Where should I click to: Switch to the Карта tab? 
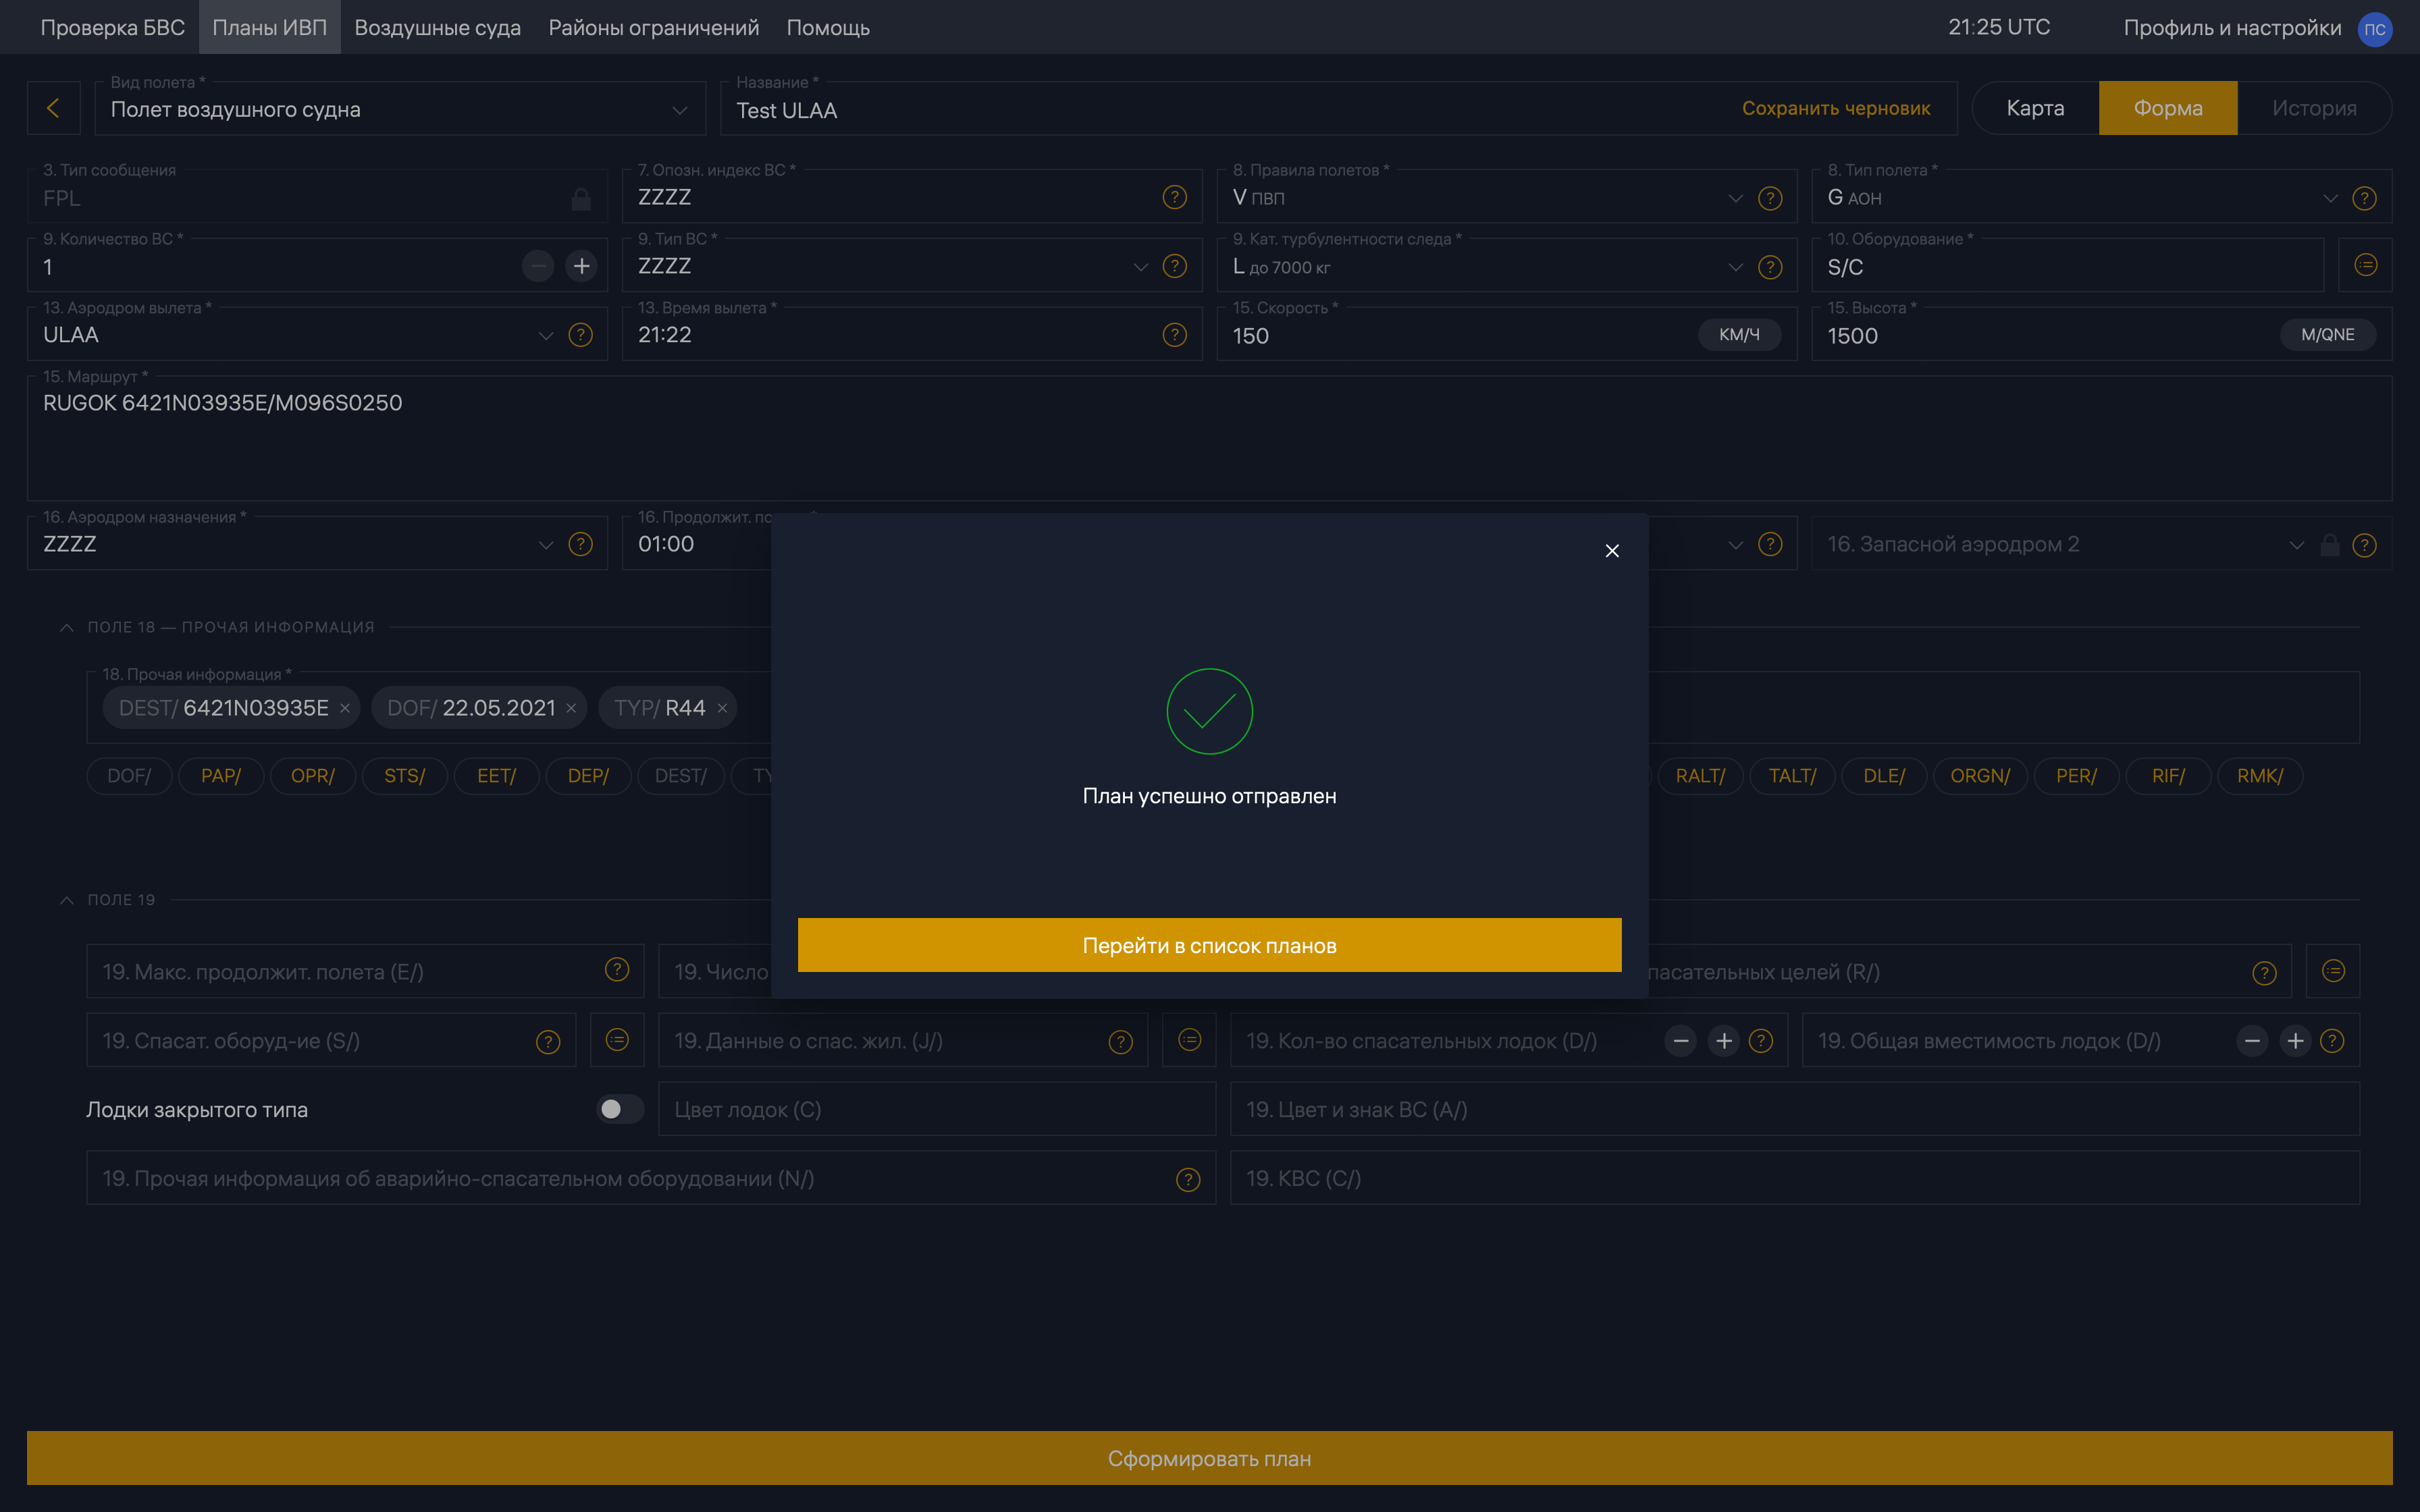(x=2035, y=108)
